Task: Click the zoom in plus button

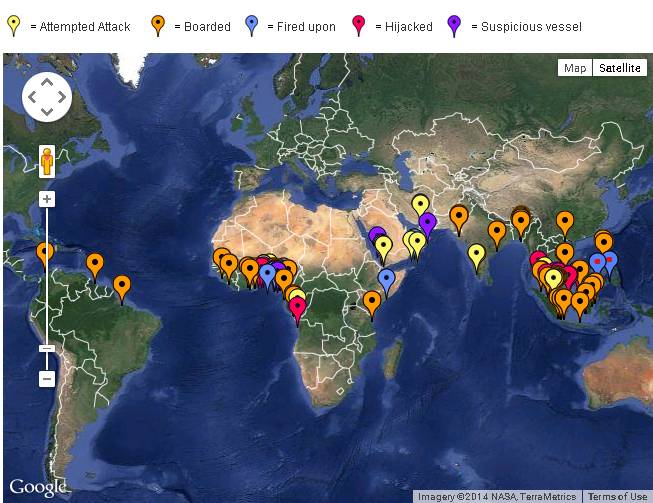Action: coord(46,199)
